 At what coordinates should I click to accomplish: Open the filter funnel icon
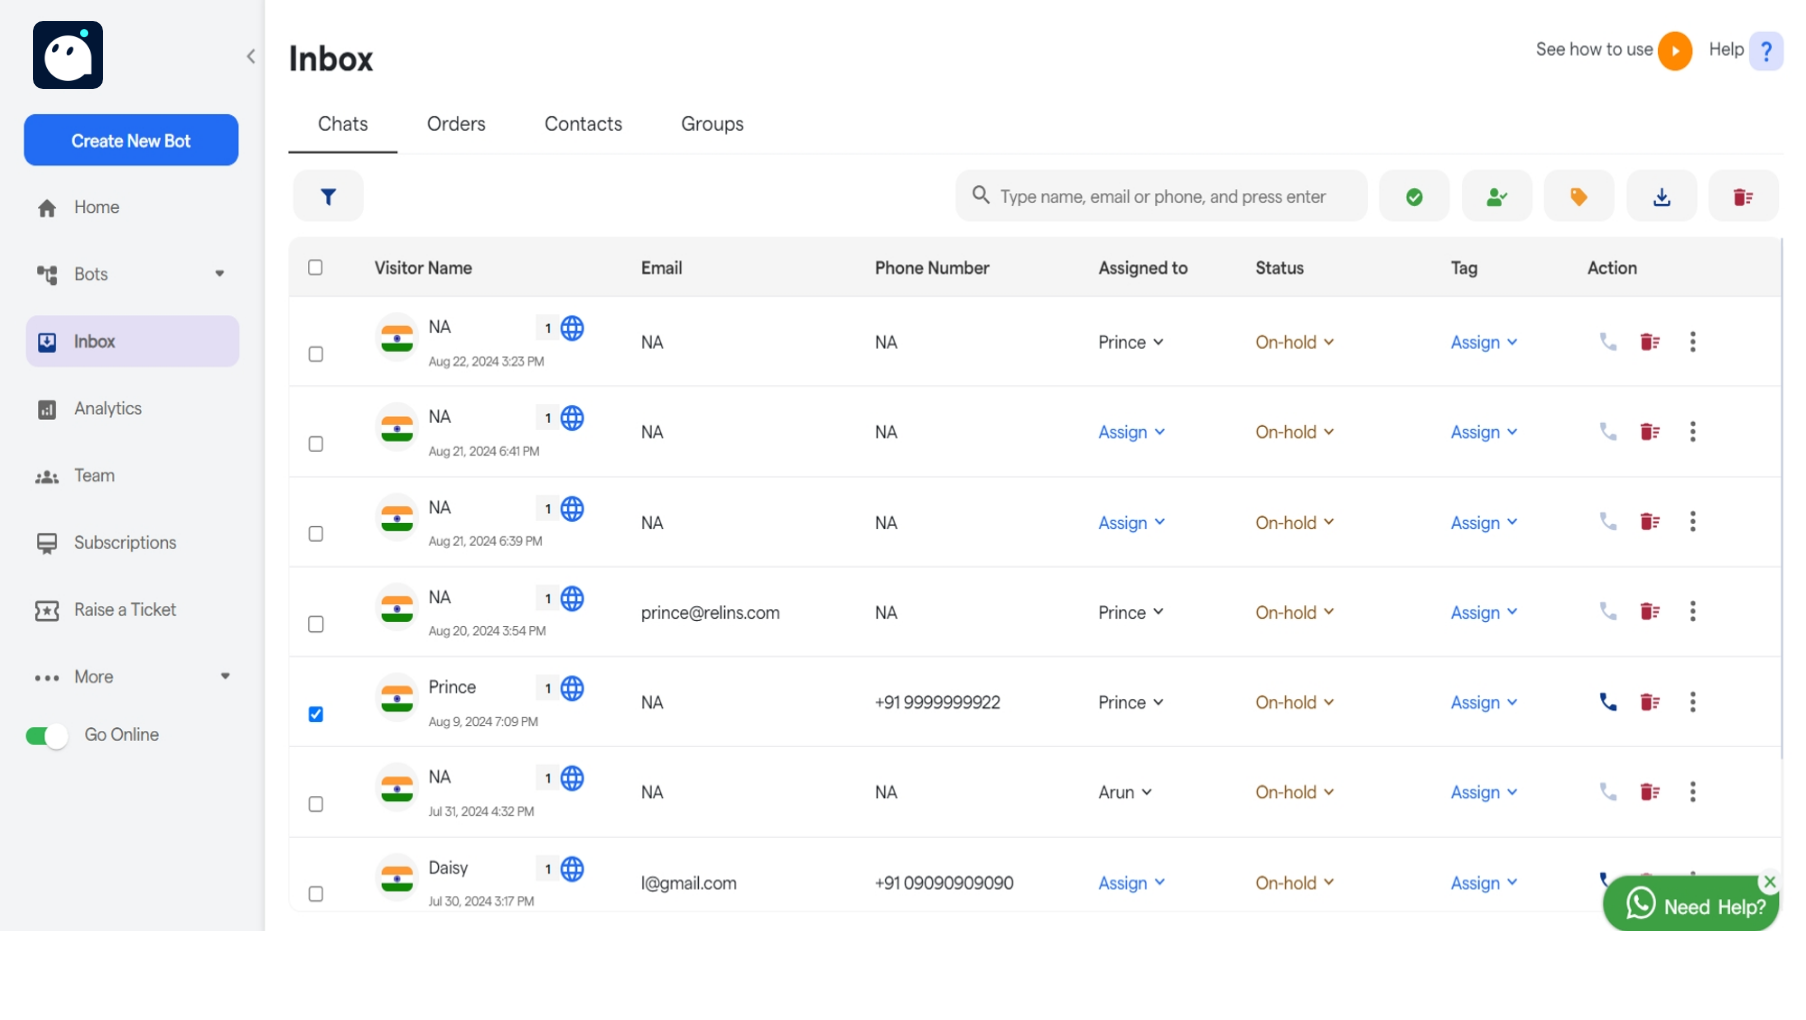pyautogui.click(x=328, y=196)
